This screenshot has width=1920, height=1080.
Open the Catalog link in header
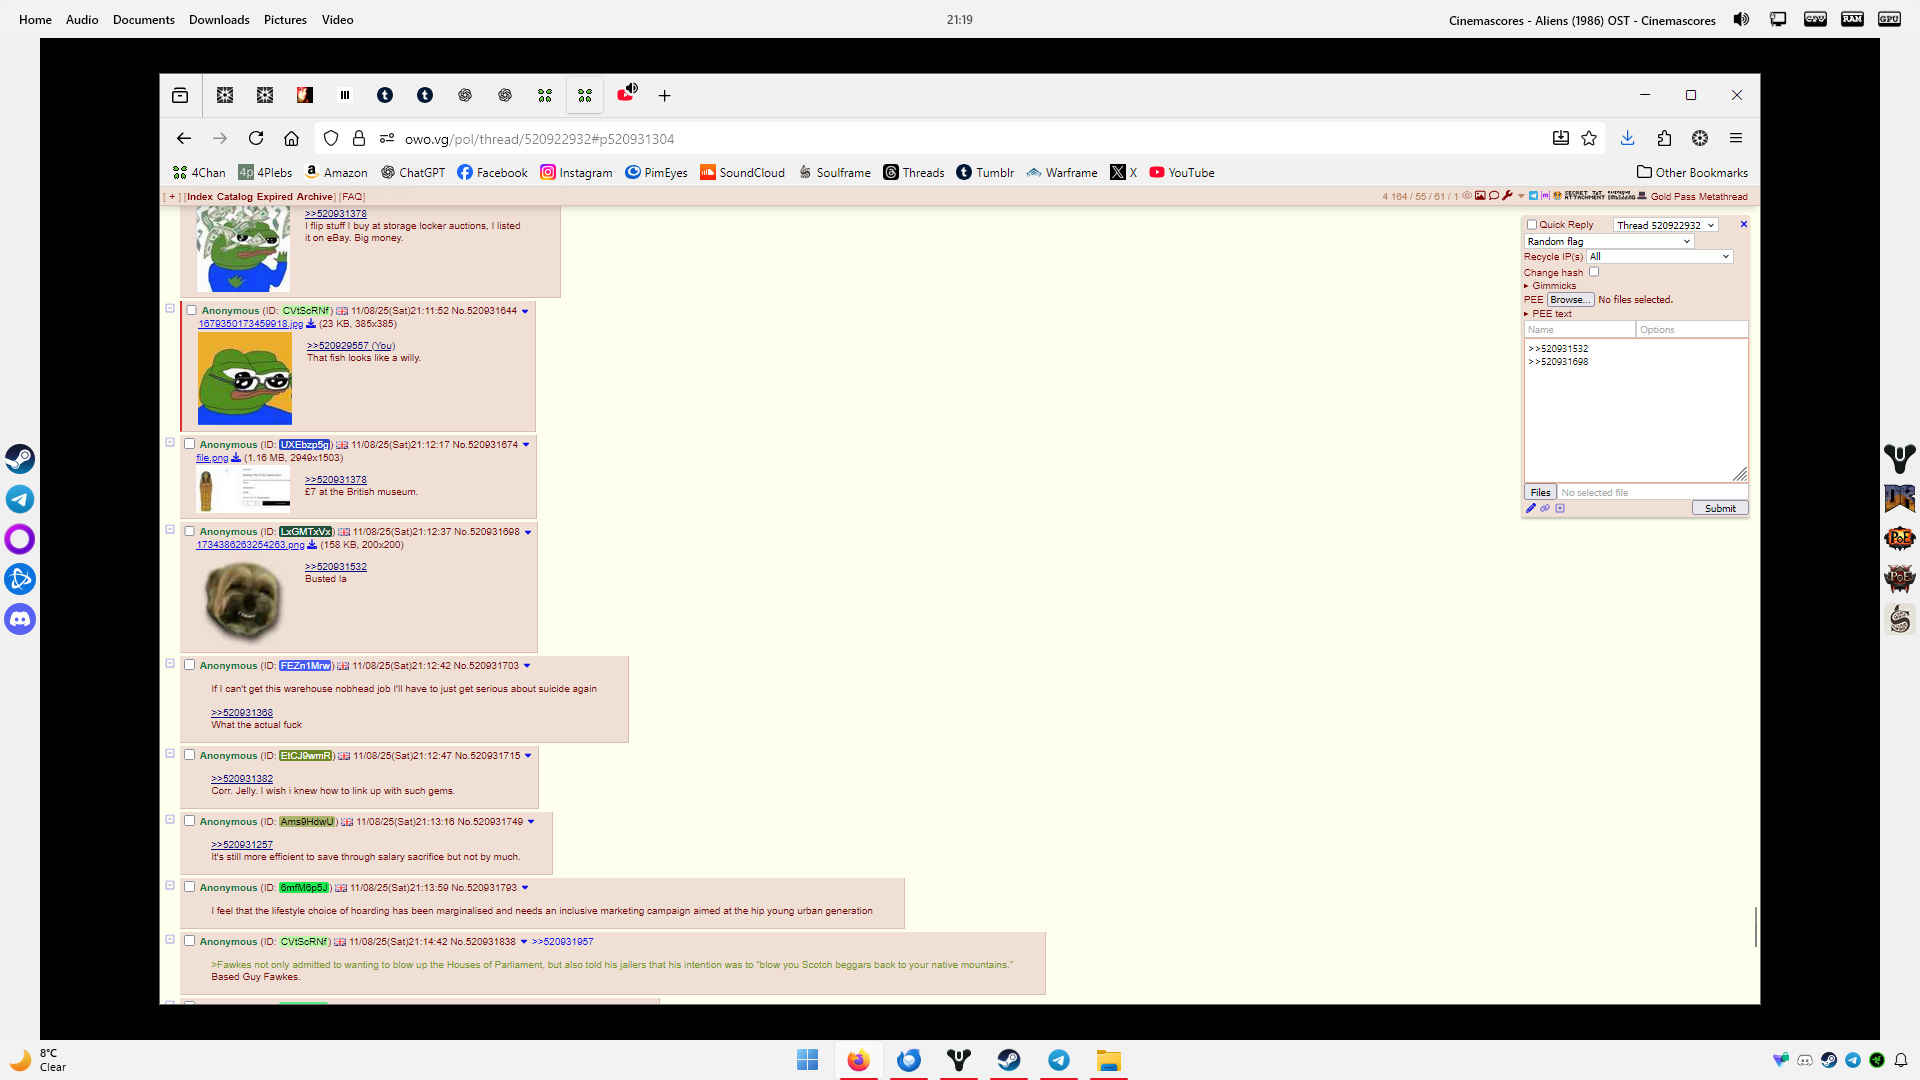click(234, 197)
